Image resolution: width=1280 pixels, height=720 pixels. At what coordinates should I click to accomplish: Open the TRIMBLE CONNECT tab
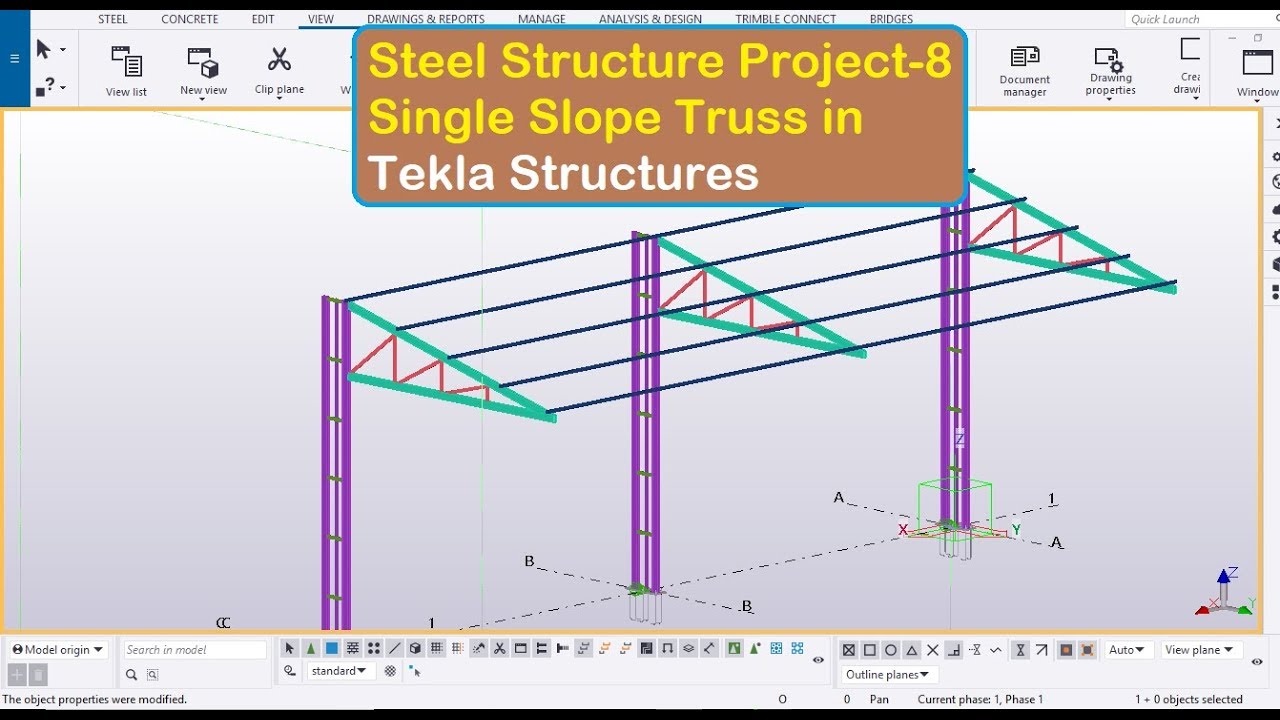coord(785,19)
